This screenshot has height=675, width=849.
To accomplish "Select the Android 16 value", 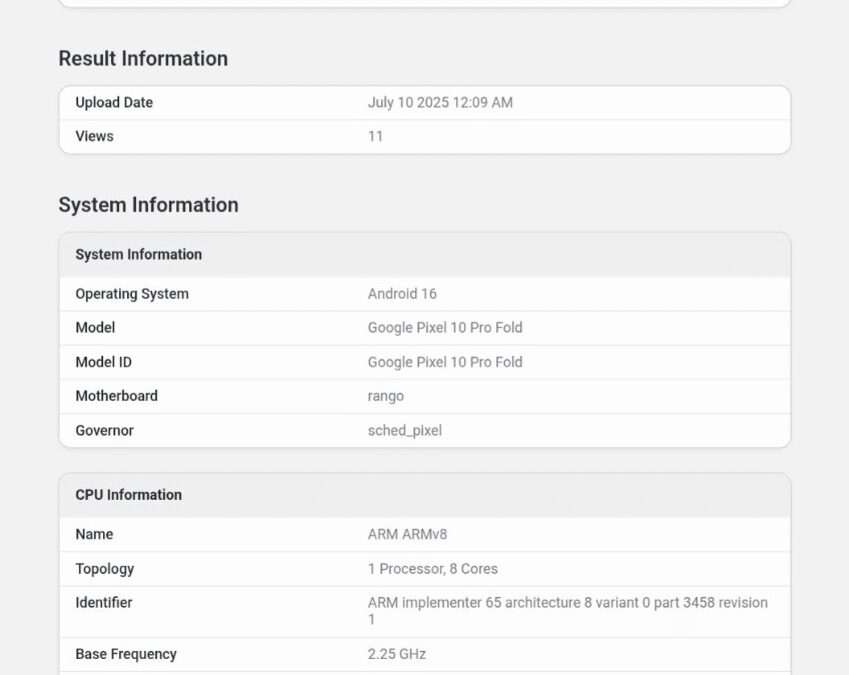I will tap(402, 294).
